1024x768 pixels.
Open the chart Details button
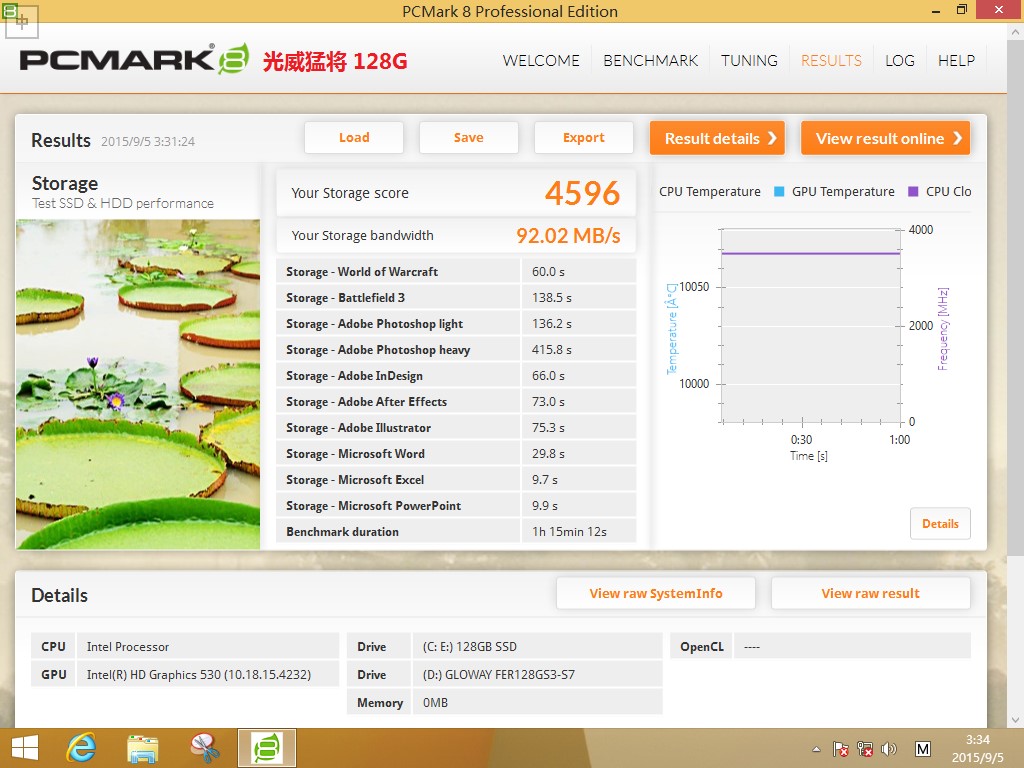(x=940, y=524)
